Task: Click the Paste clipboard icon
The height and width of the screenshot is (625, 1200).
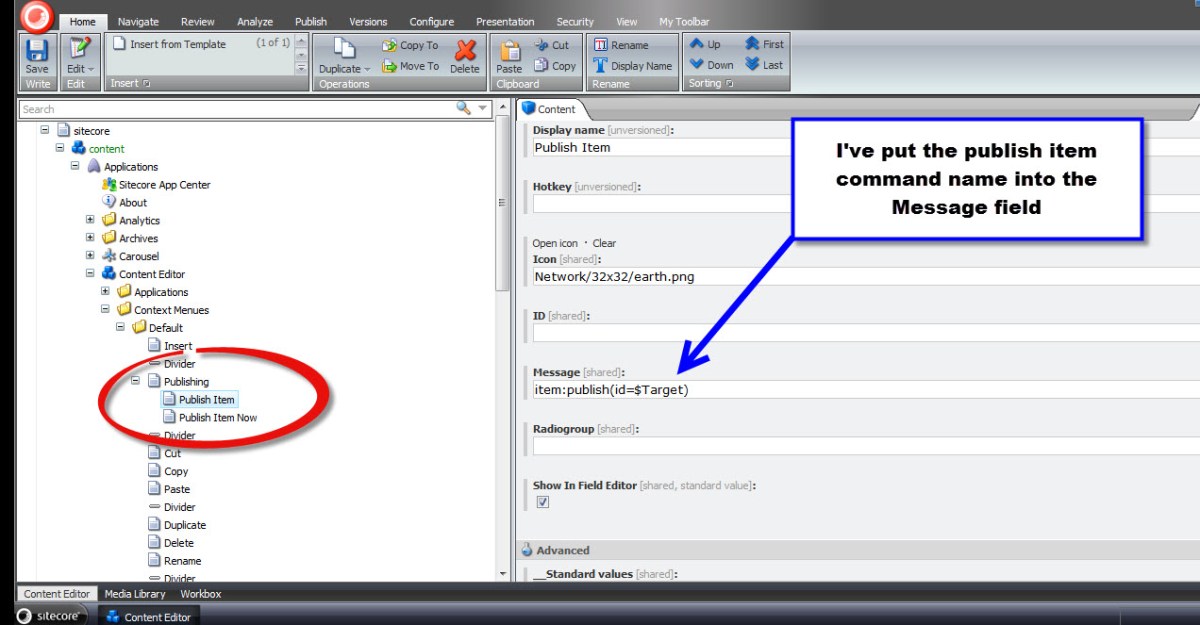Action: 509,50
